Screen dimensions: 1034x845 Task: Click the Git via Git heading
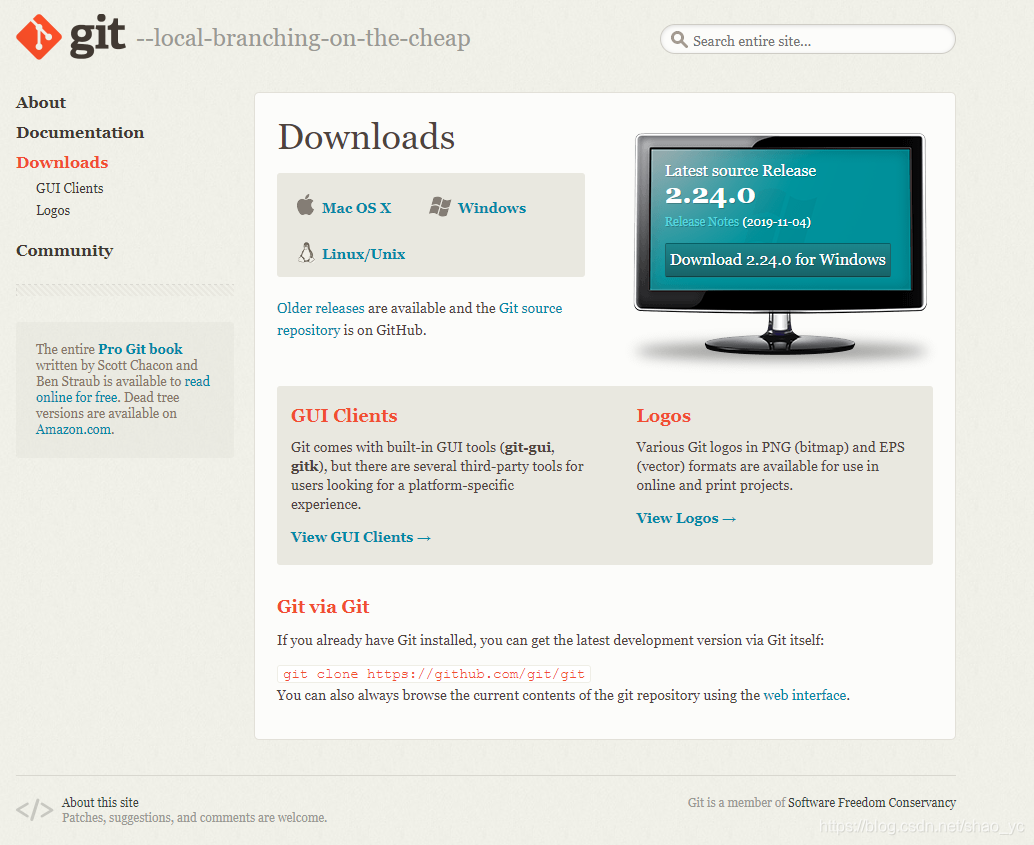tap(323, 607)
